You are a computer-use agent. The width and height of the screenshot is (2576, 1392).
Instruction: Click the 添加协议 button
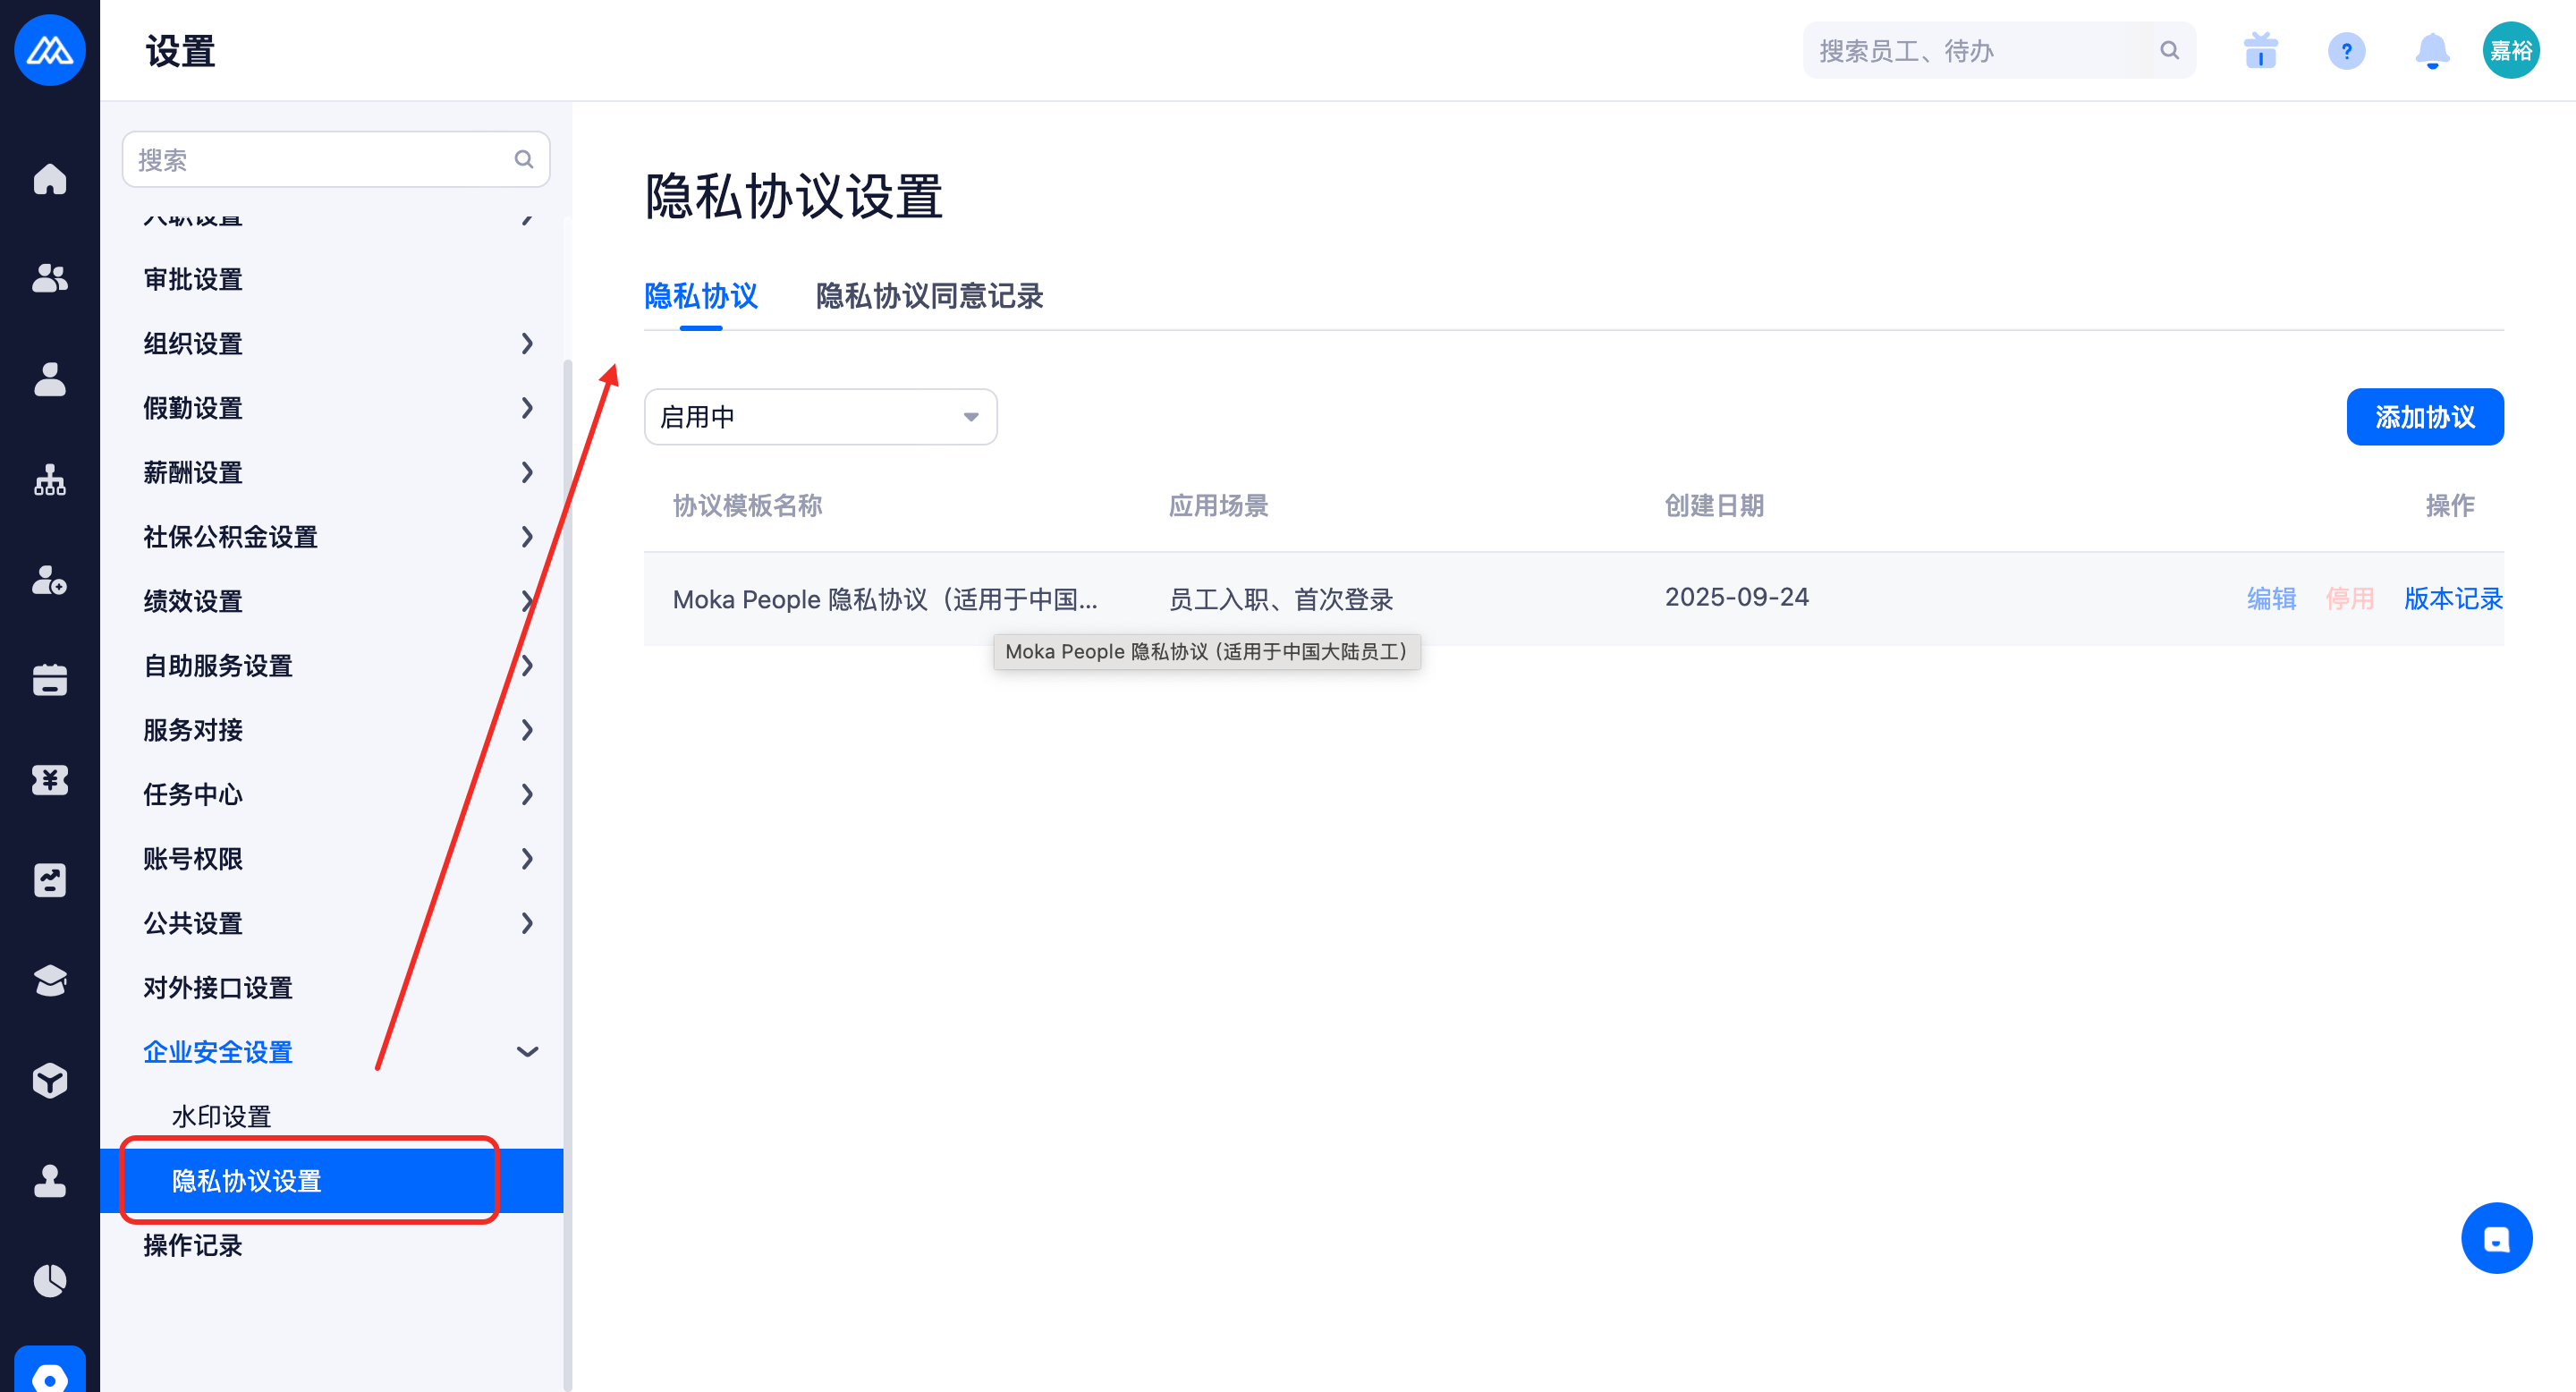2425,417
